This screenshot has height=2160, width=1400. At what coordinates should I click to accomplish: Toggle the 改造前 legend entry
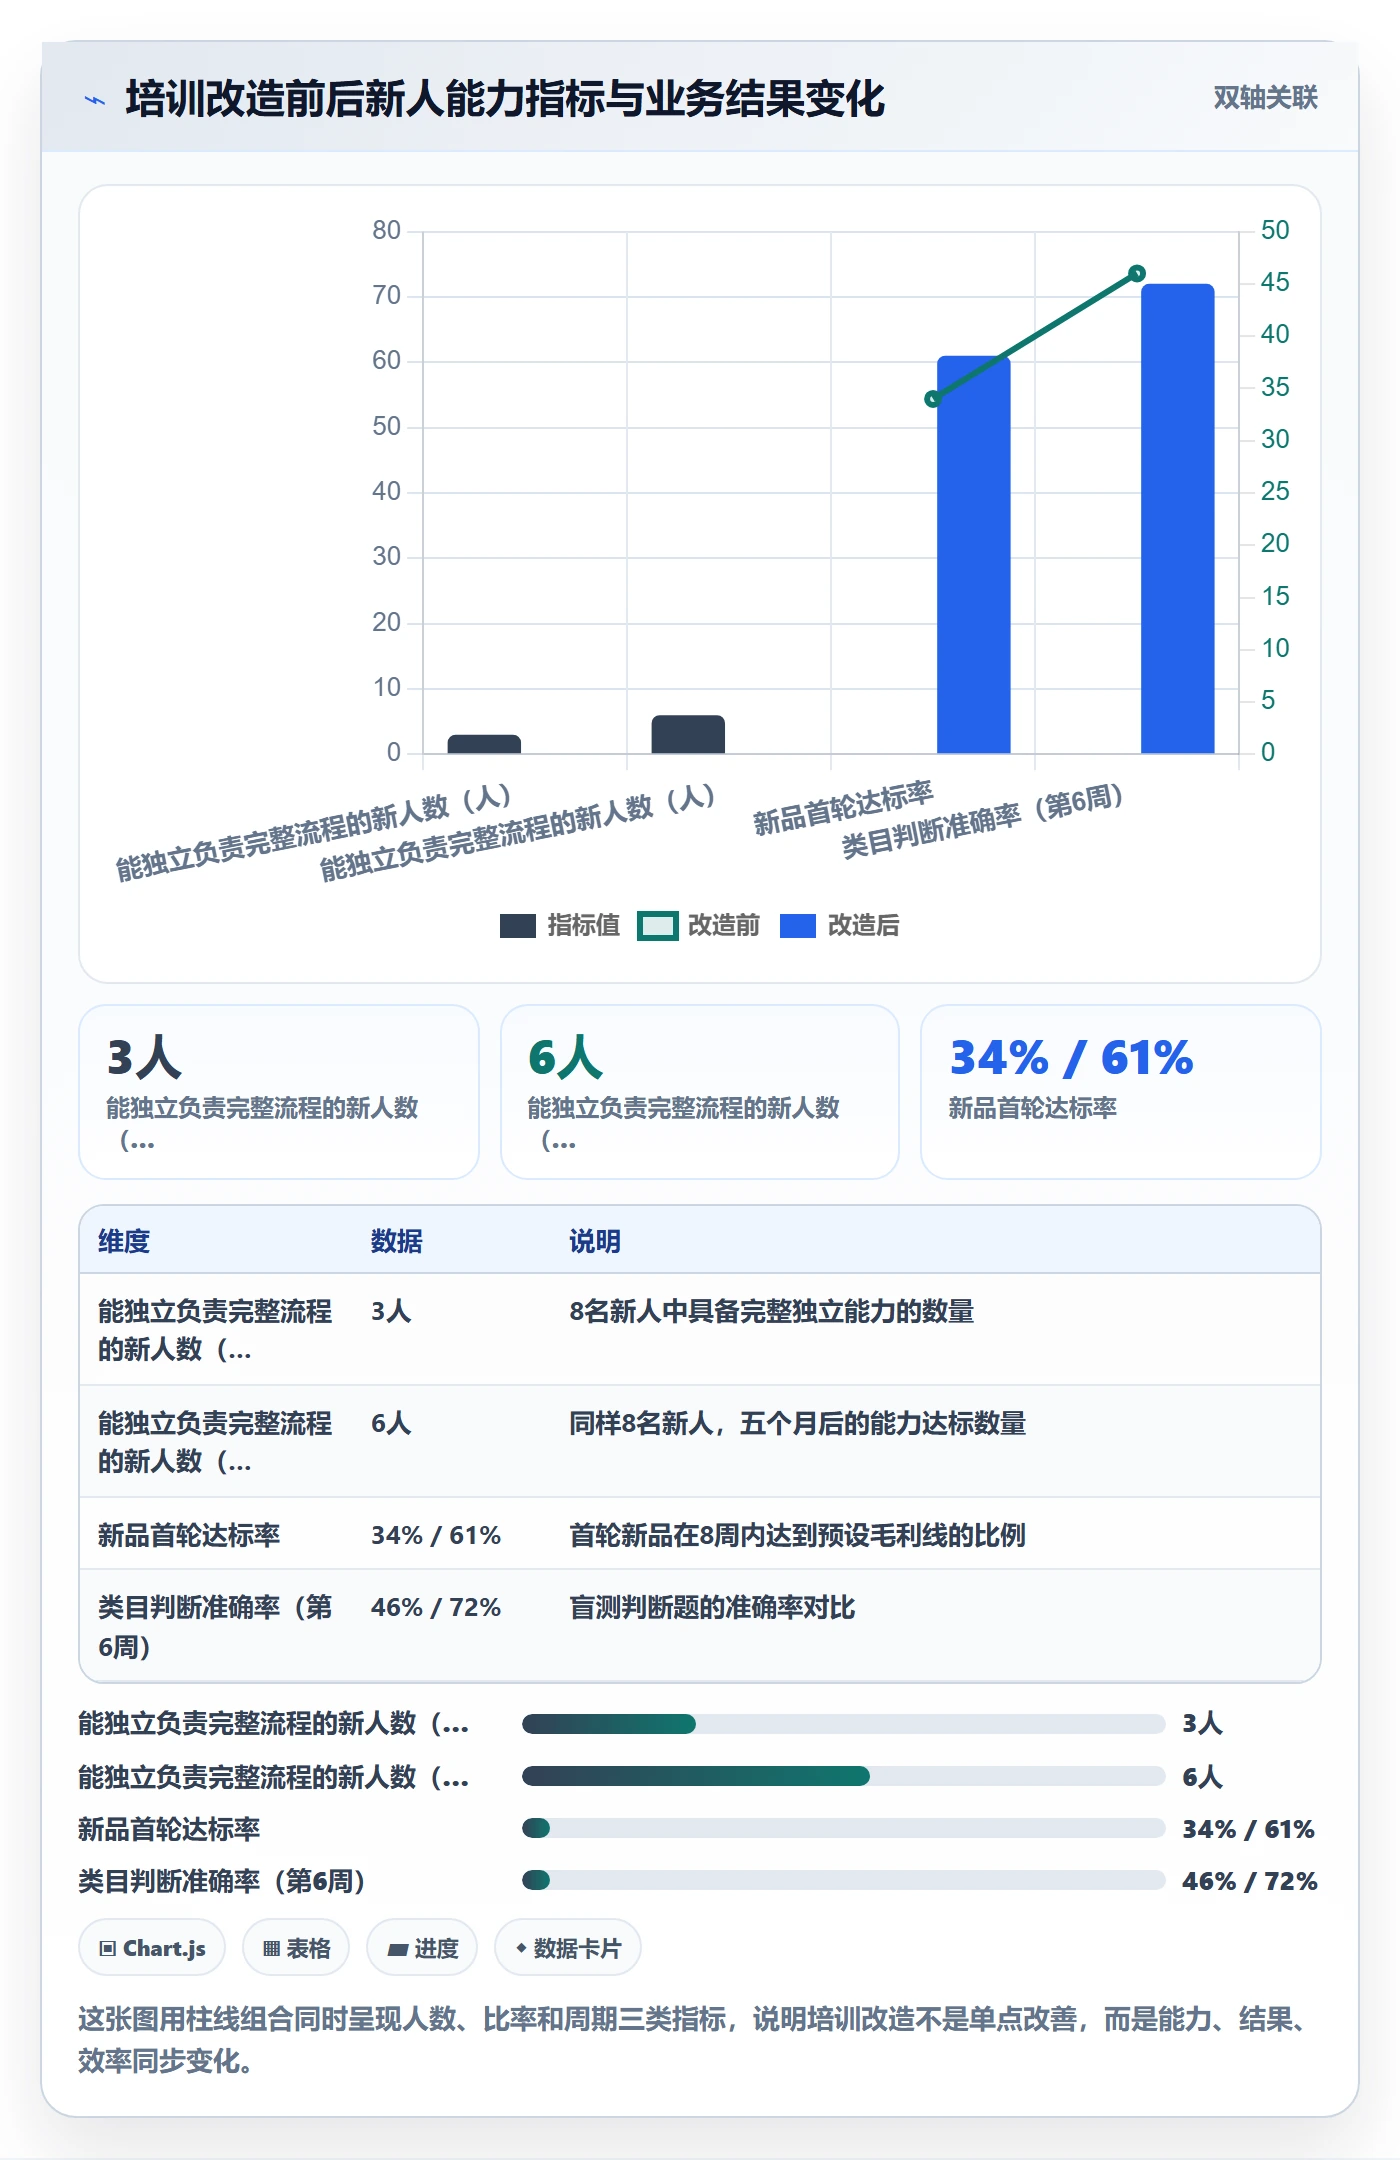(699, 926)
